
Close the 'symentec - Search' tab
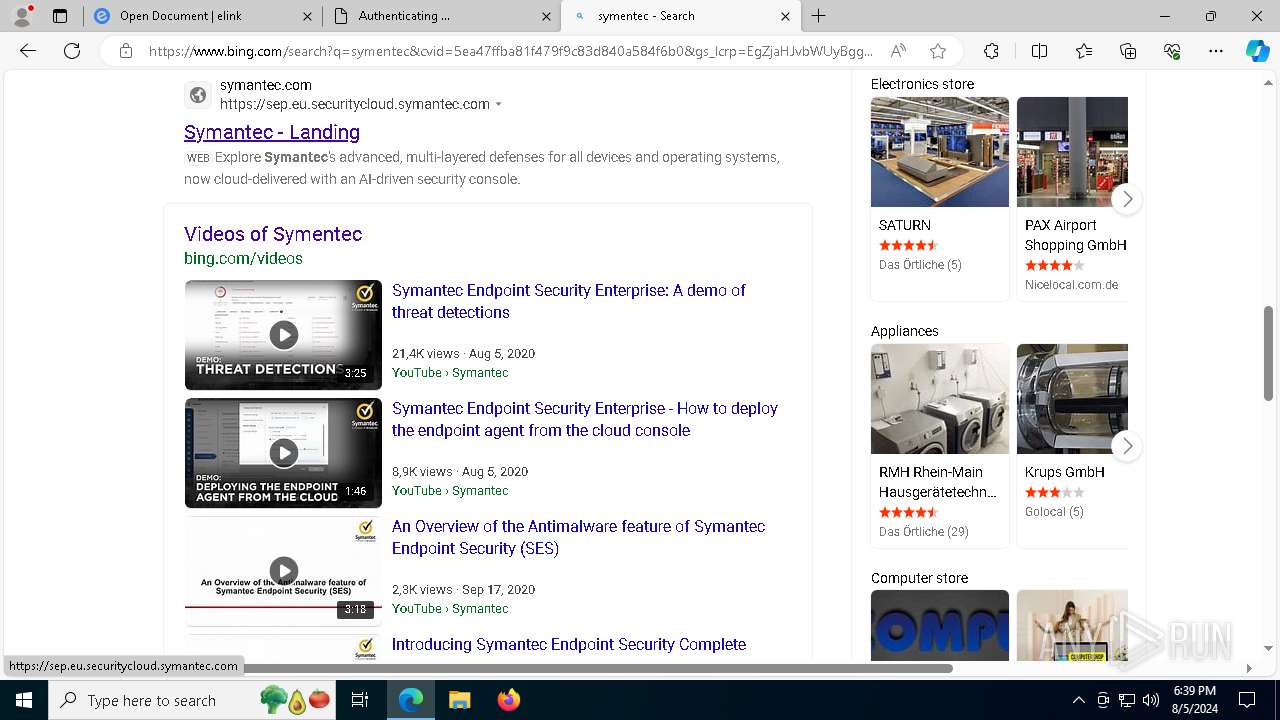pyautogui.click(x=785, y=16)
